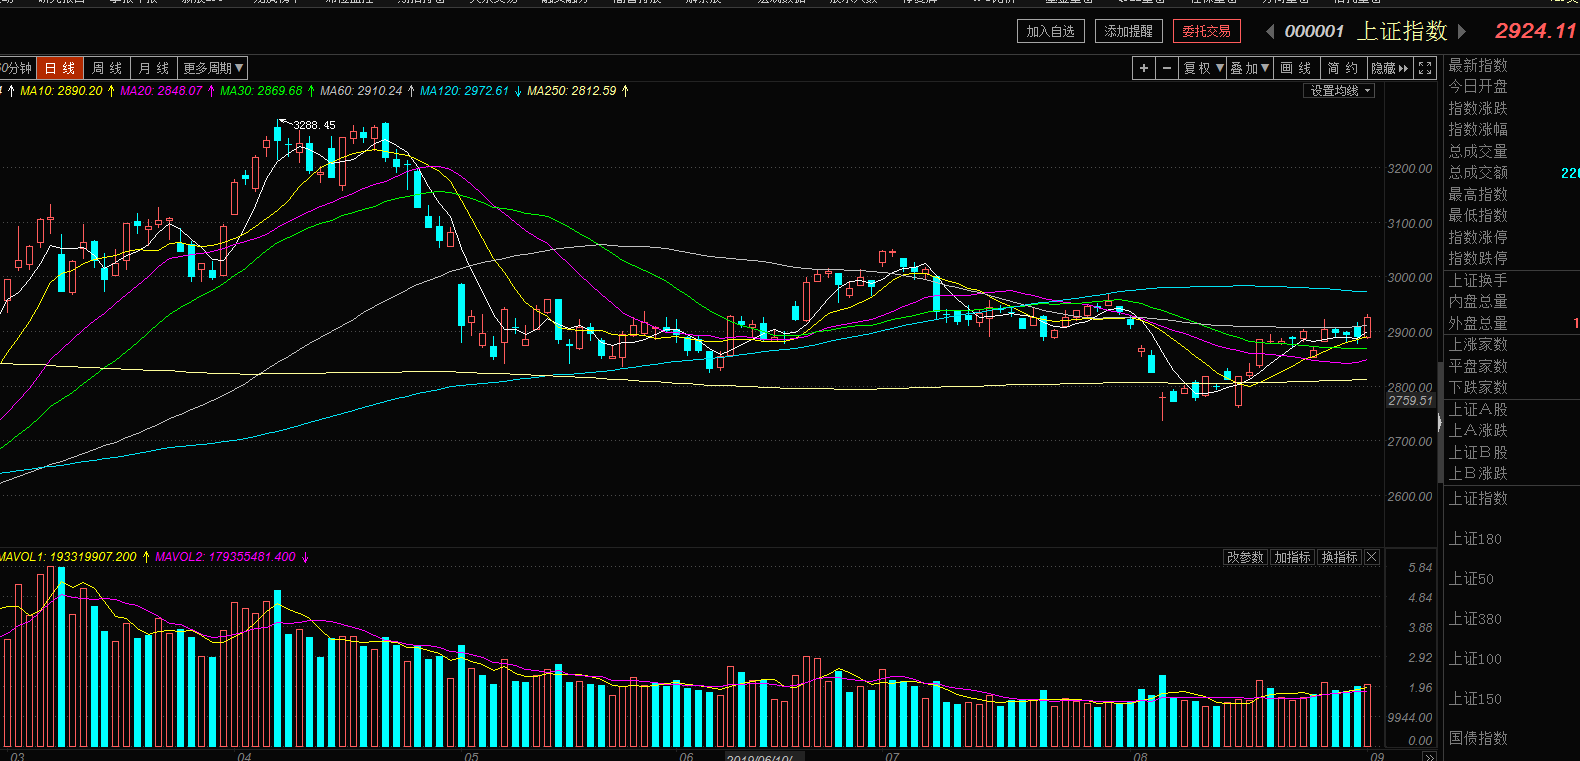1580x761 pixels.
Task: Select the 日线 daily period
Action: pos(60,68)
